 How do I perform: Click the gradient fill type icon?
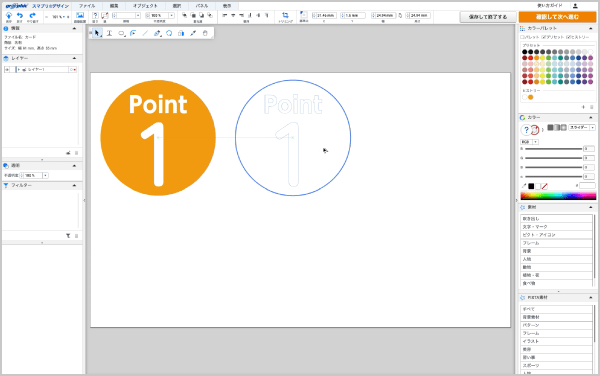click(557, 128)
